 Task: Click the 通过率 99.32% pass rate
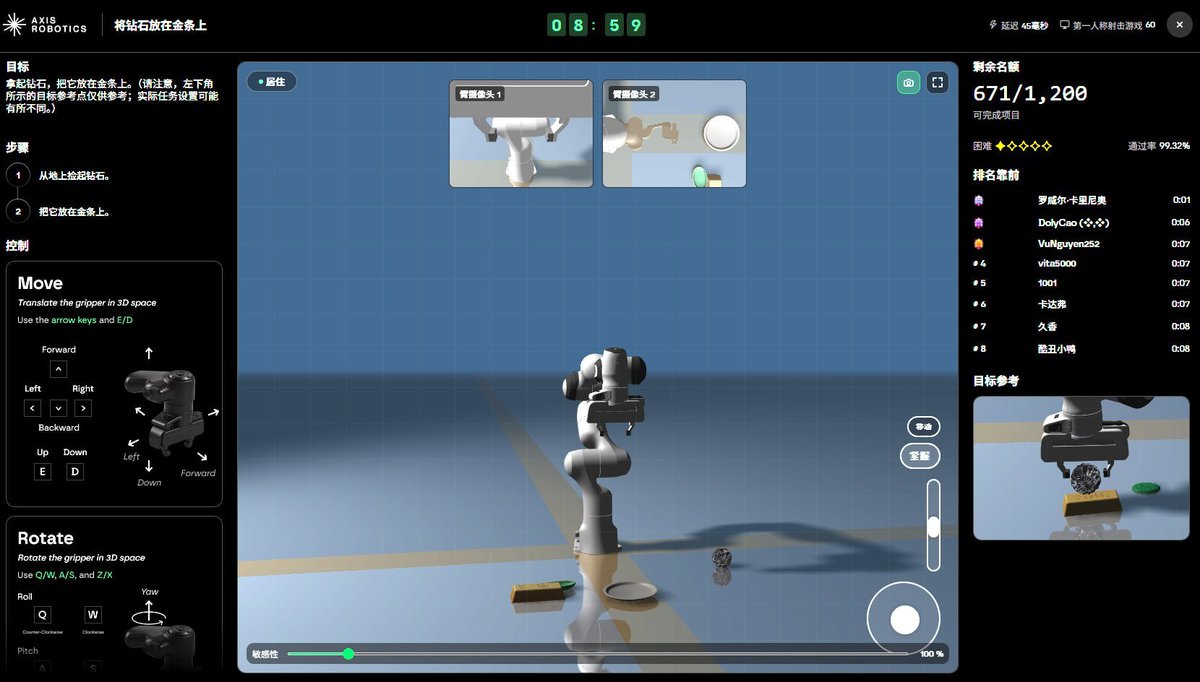coord(1159,146)
